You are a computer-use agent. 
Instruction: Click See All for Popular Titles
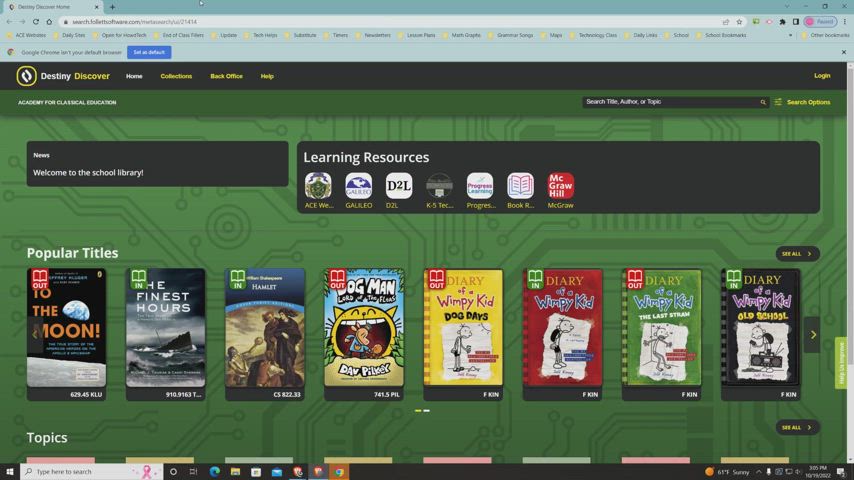[x=797, y=254]
